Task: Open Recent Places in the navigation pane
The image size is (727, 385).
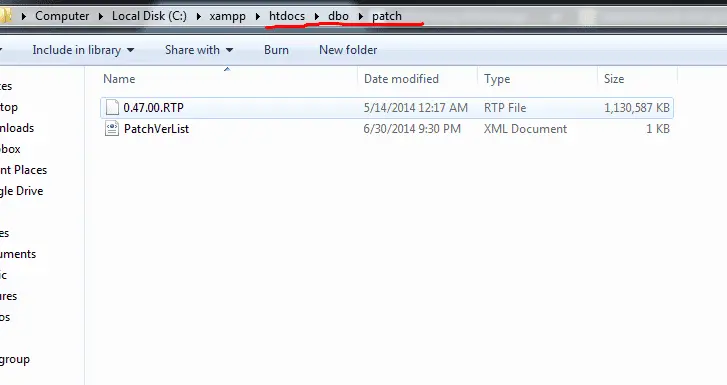Action: pos(23,170)
